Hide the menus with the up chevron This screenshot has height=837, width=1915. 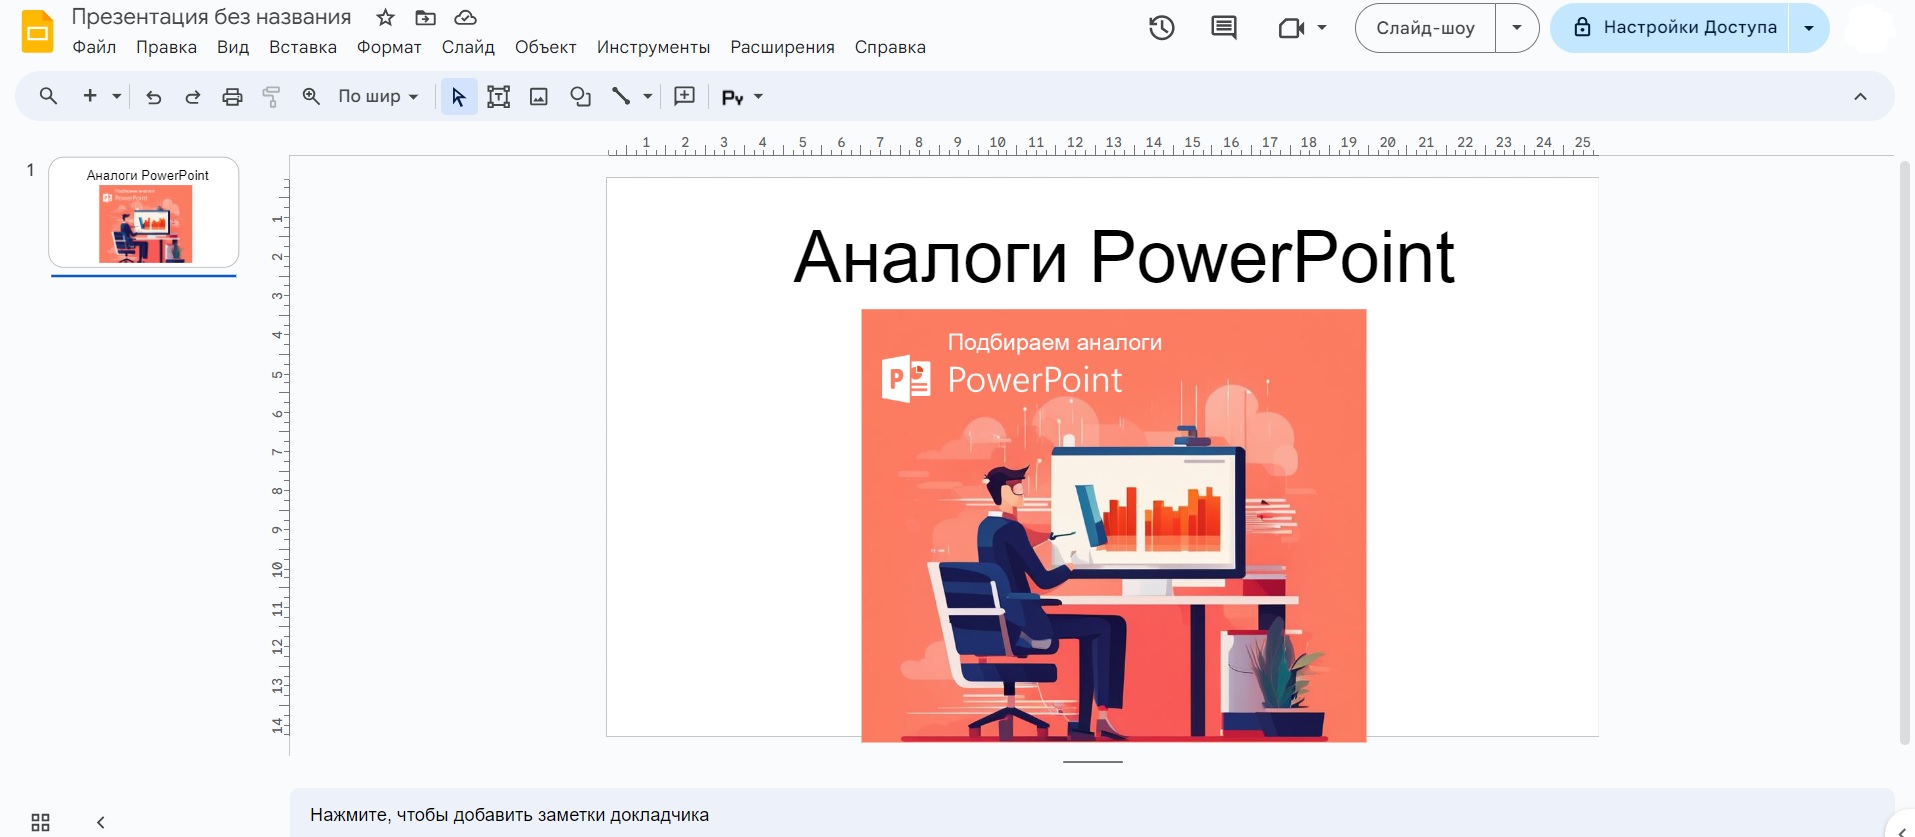[1860, 96]
